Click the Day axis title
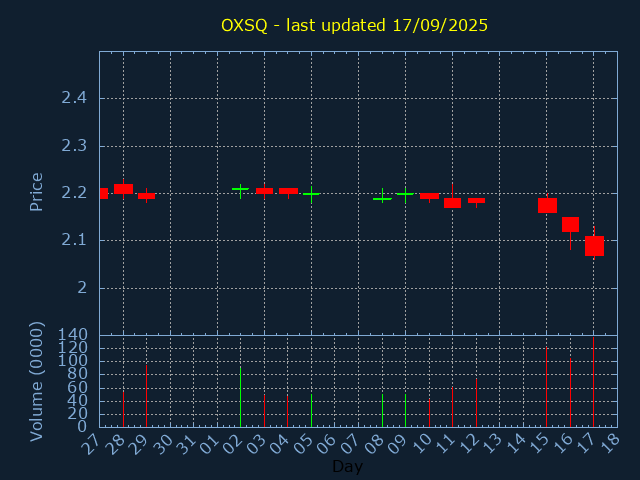The height and width of the screenshot is (480, 640). point(347,466)
